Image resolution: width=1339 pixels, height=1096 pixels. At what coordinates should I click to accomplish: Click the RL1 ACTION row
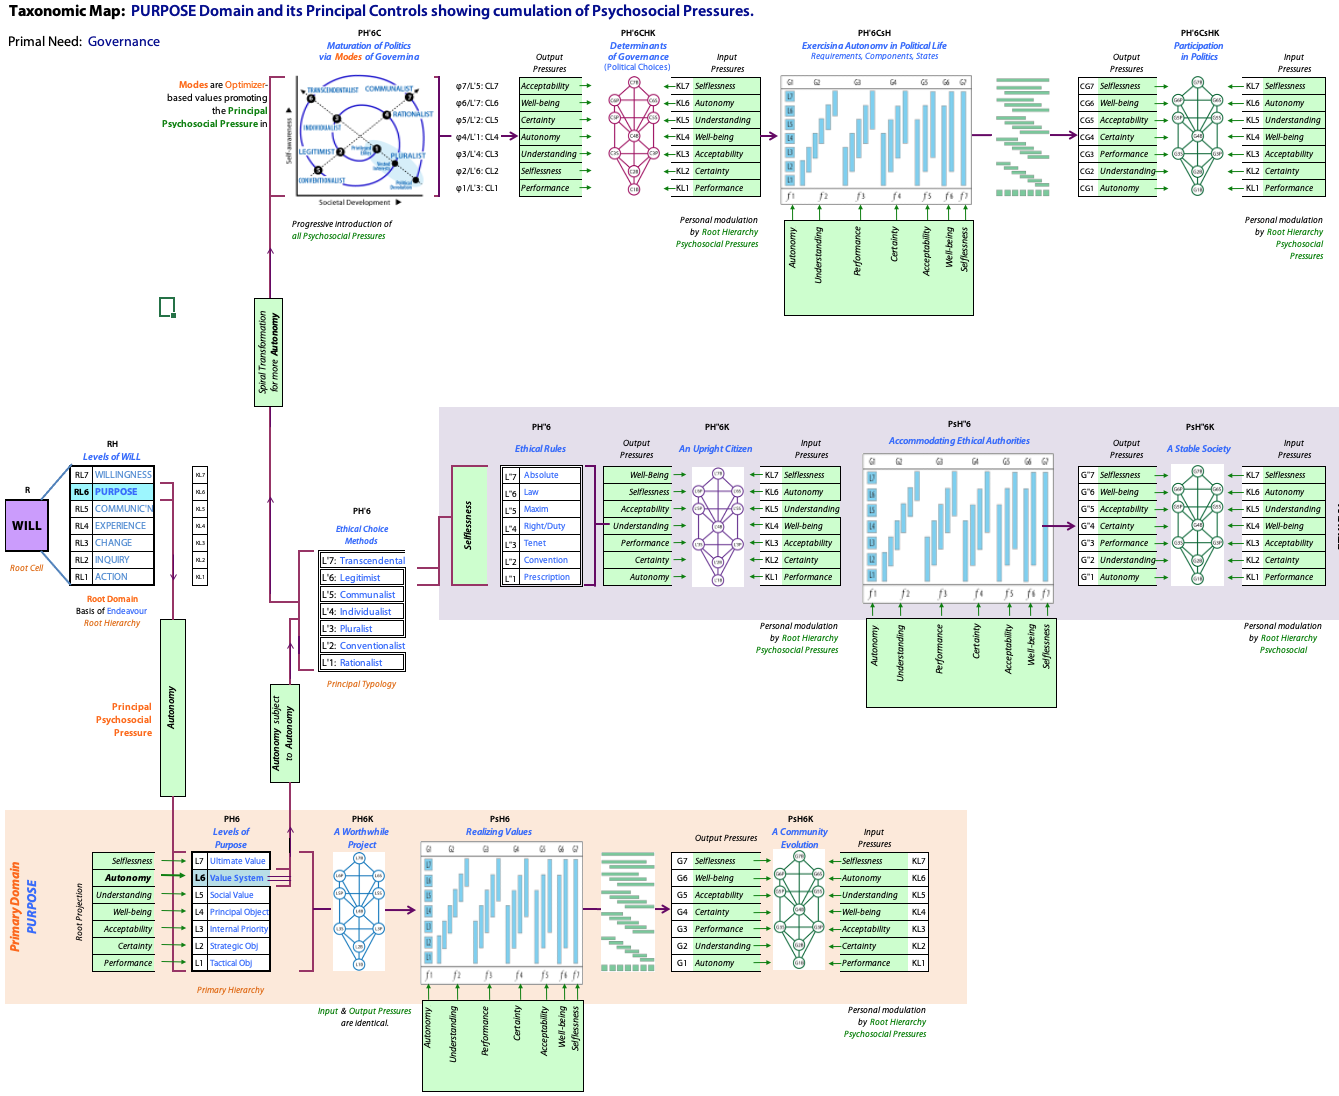[x=113, y=577]
